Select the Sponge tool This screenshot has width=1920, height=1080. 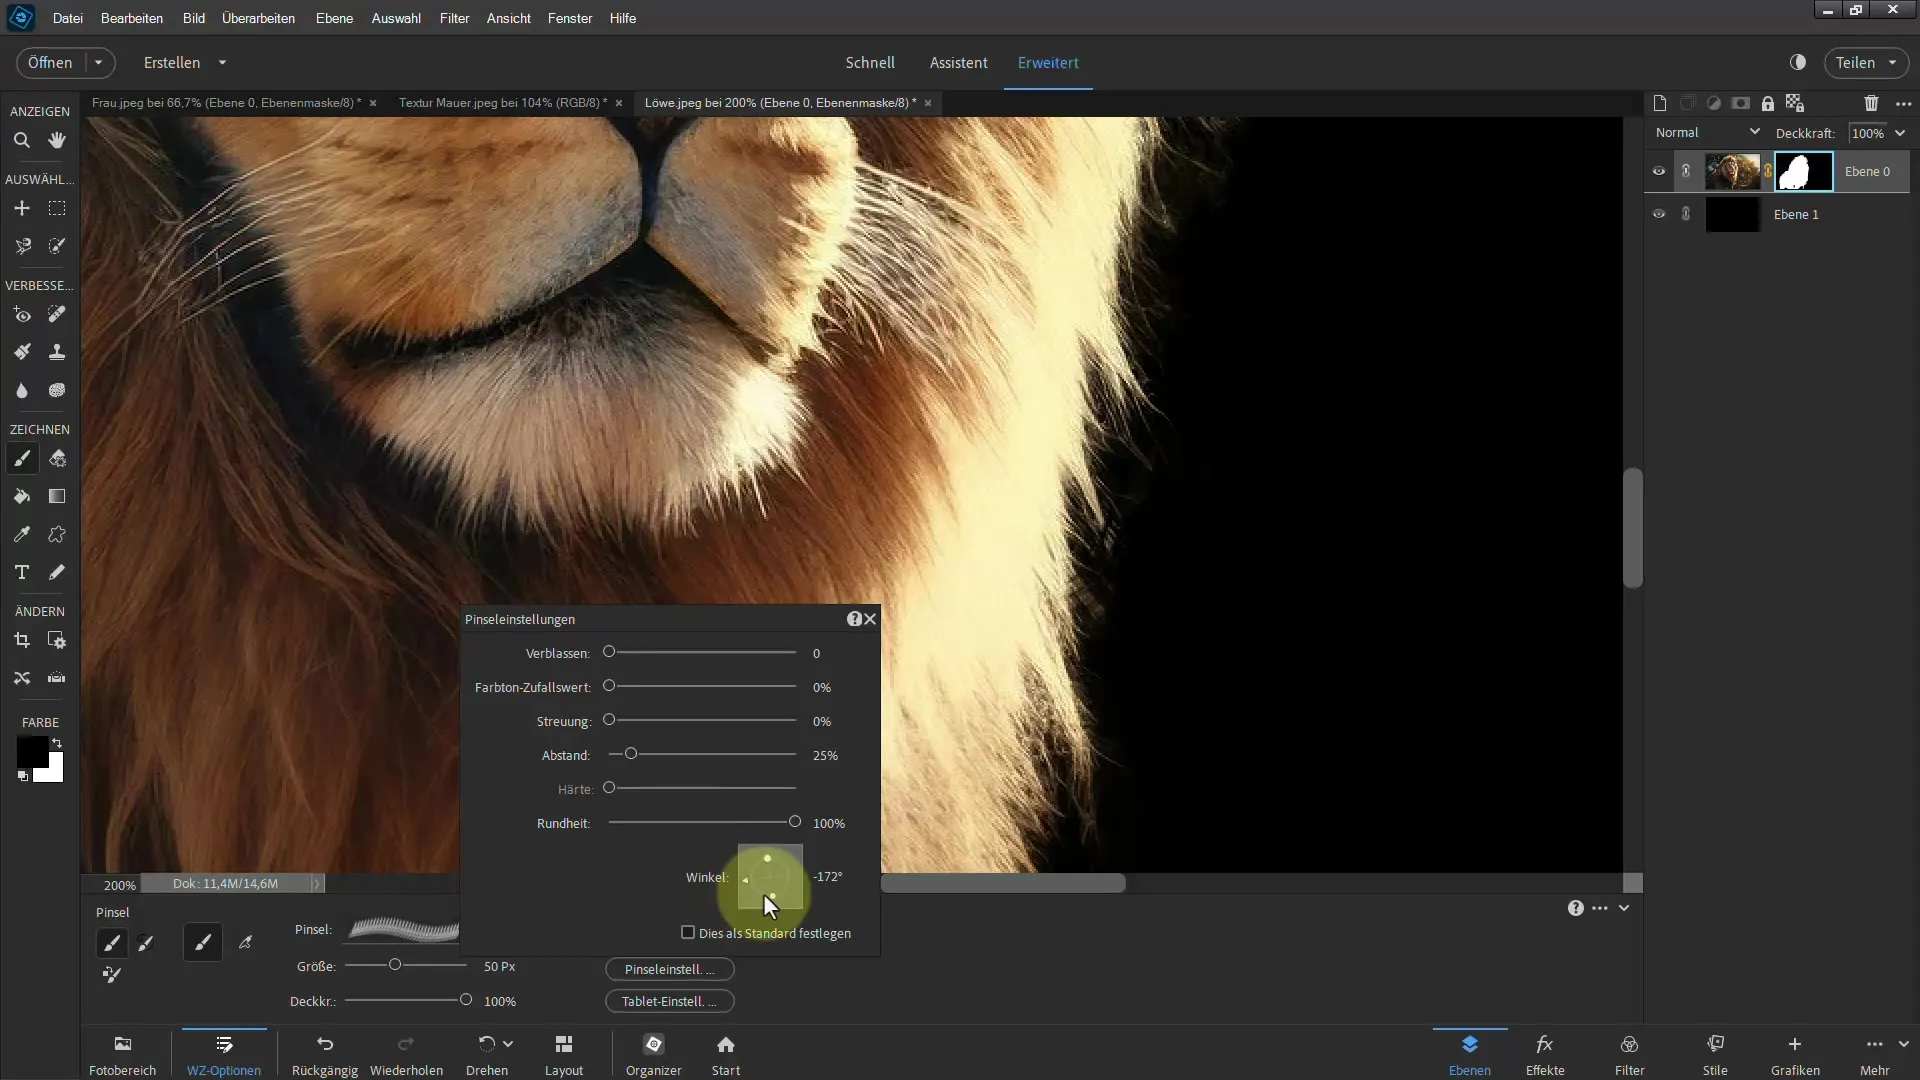[x=57, y=390]
